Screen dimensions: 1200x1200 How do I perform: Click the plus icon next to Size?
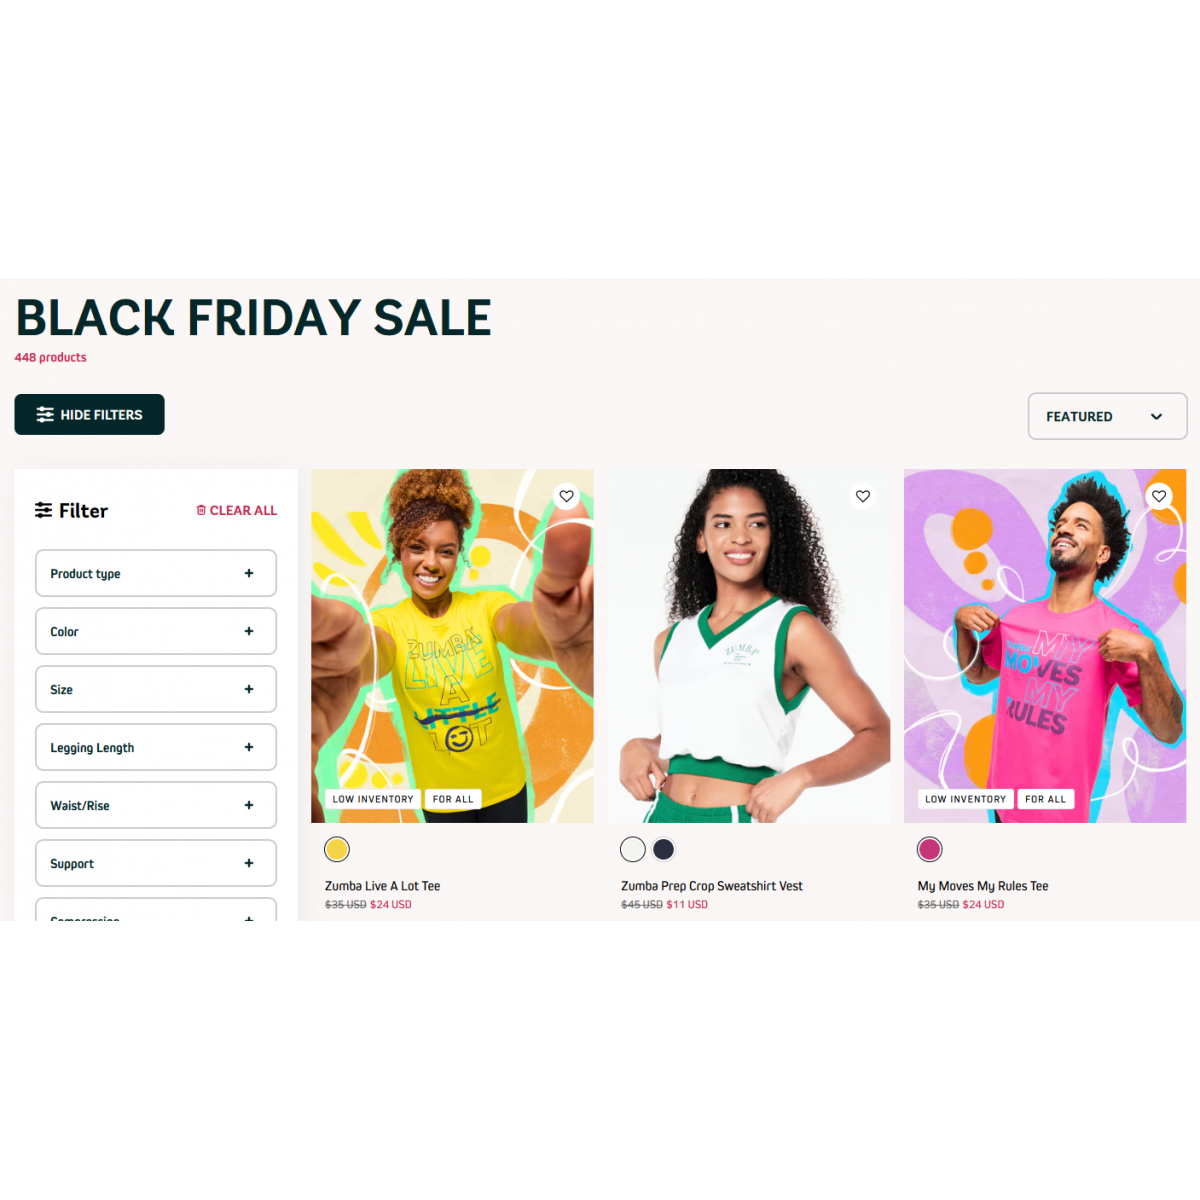(249, 689)
